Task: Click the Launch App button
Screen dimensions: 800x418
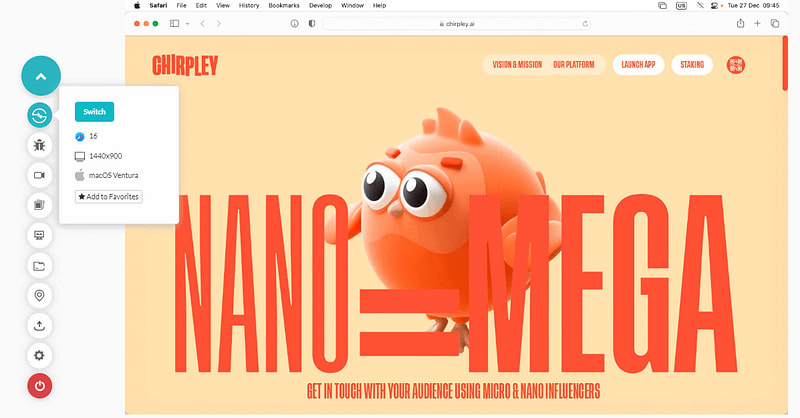Action: (x=638, y=65)
